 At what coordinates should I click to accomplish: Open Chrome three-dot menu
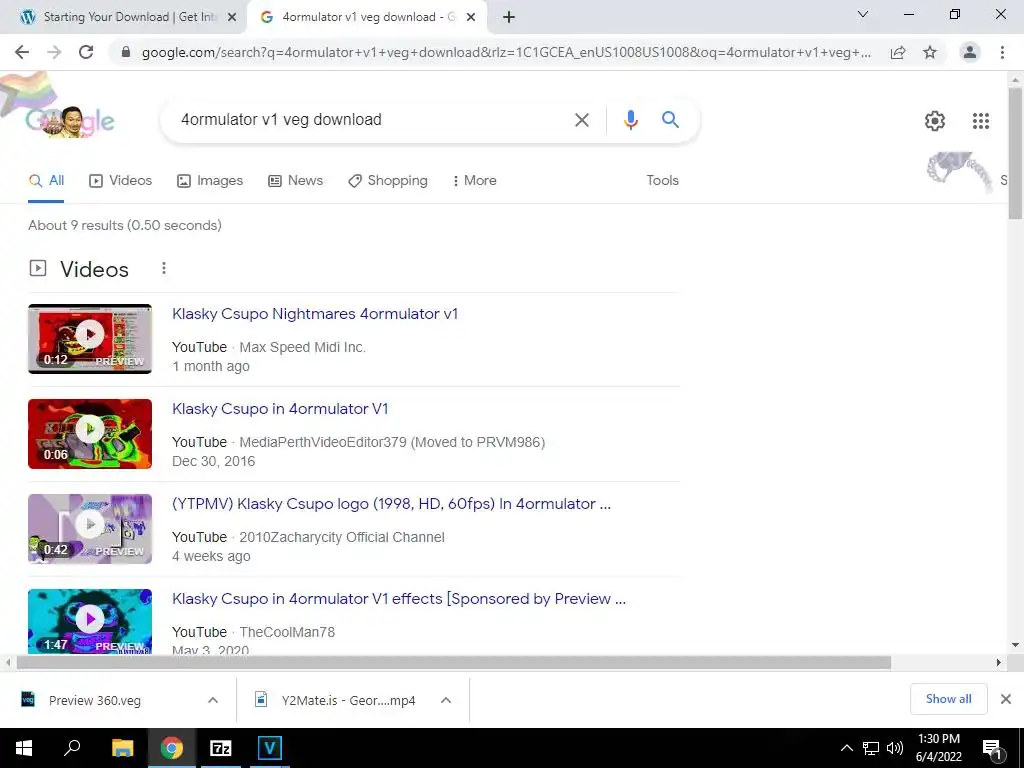(x=1002, y=52)
